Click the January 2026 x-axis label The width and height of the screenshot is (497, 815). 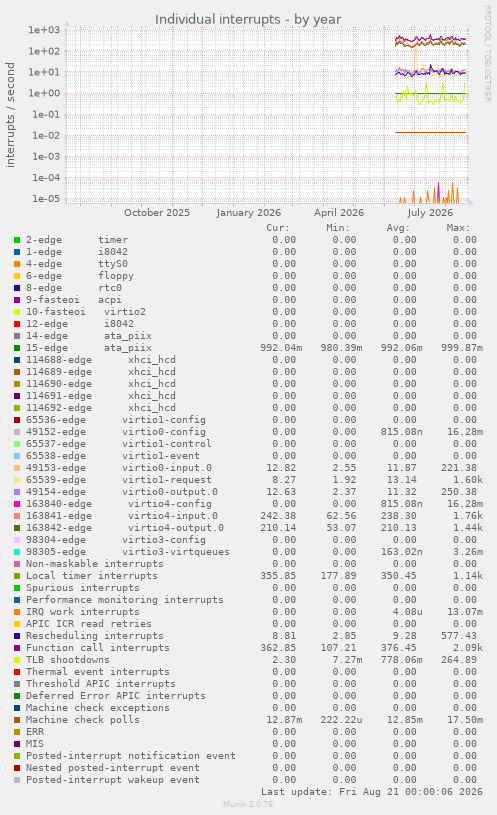pyautogui.click(x=248, y=213)
